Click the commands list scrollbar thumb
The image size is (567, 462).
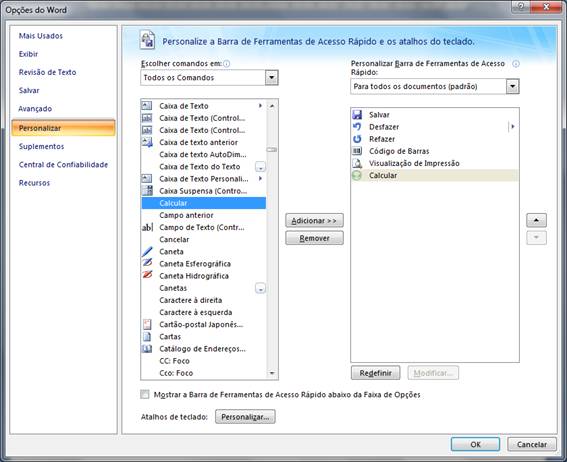click(x=272, y=149)
